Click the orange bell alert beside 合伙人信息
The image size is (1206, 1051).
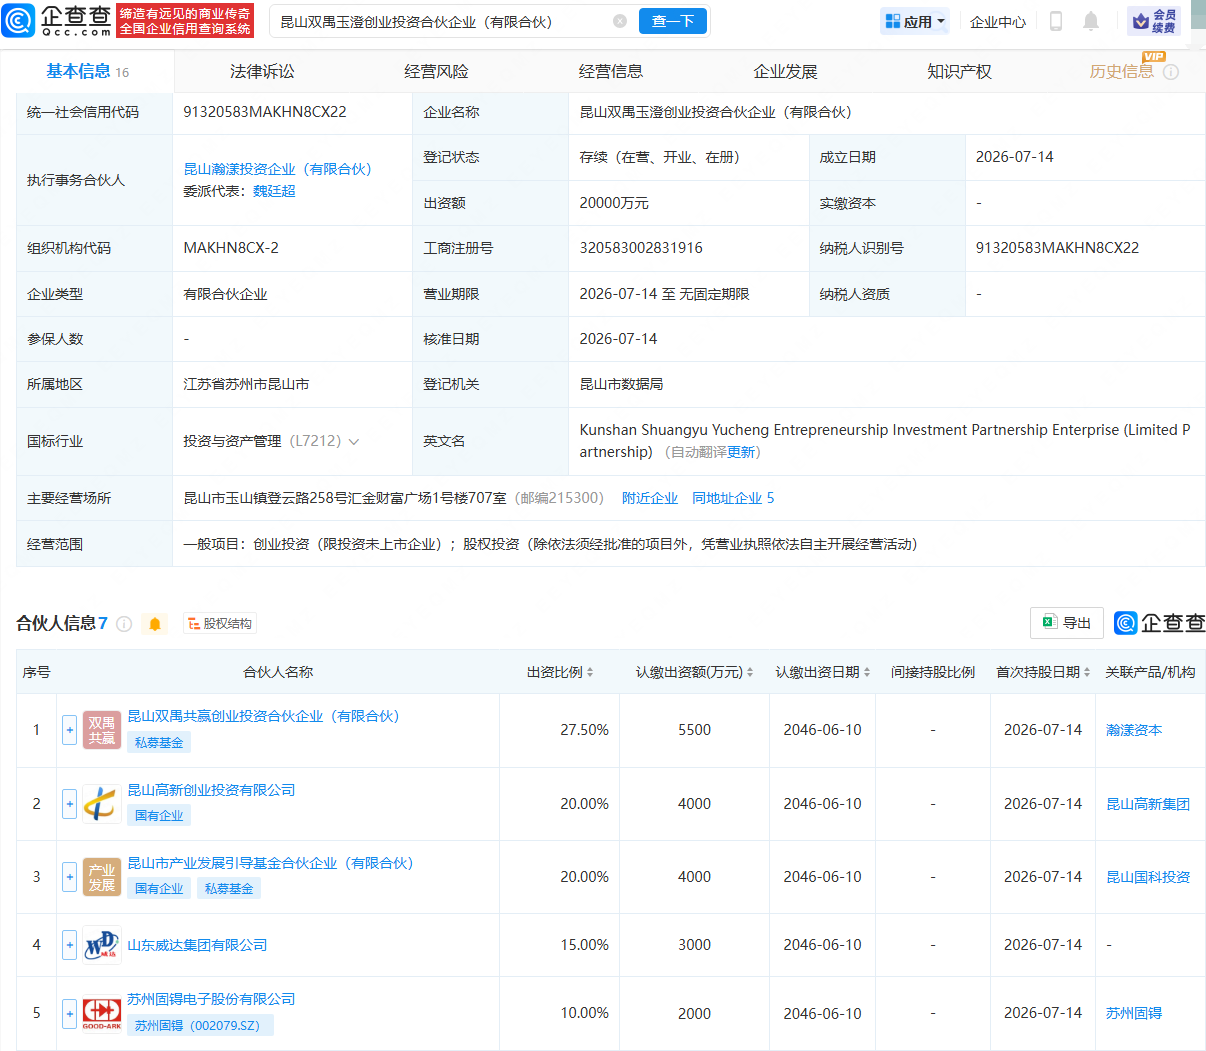(155, 624)
